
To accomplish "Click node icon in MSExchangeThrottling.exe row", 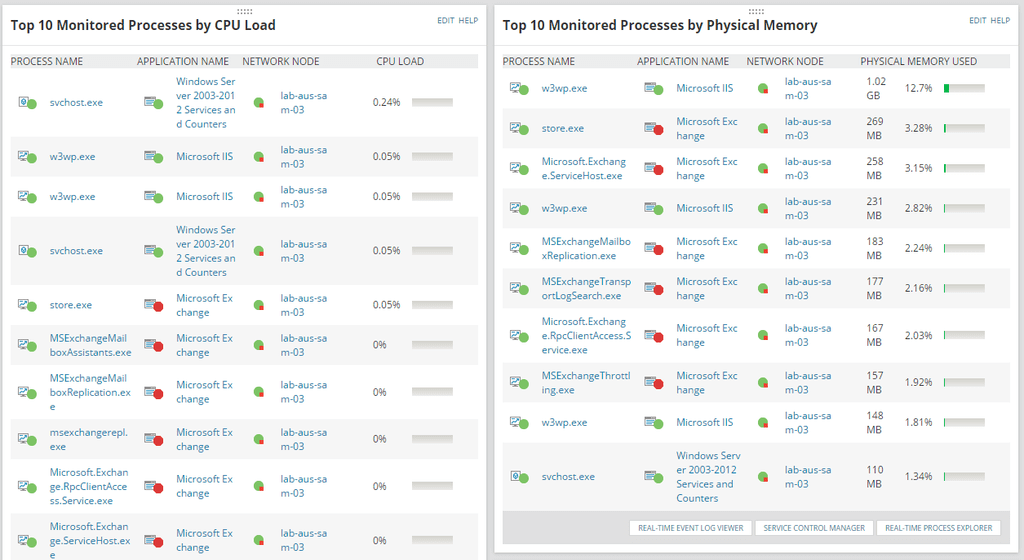I will click(x=763, y=383).
